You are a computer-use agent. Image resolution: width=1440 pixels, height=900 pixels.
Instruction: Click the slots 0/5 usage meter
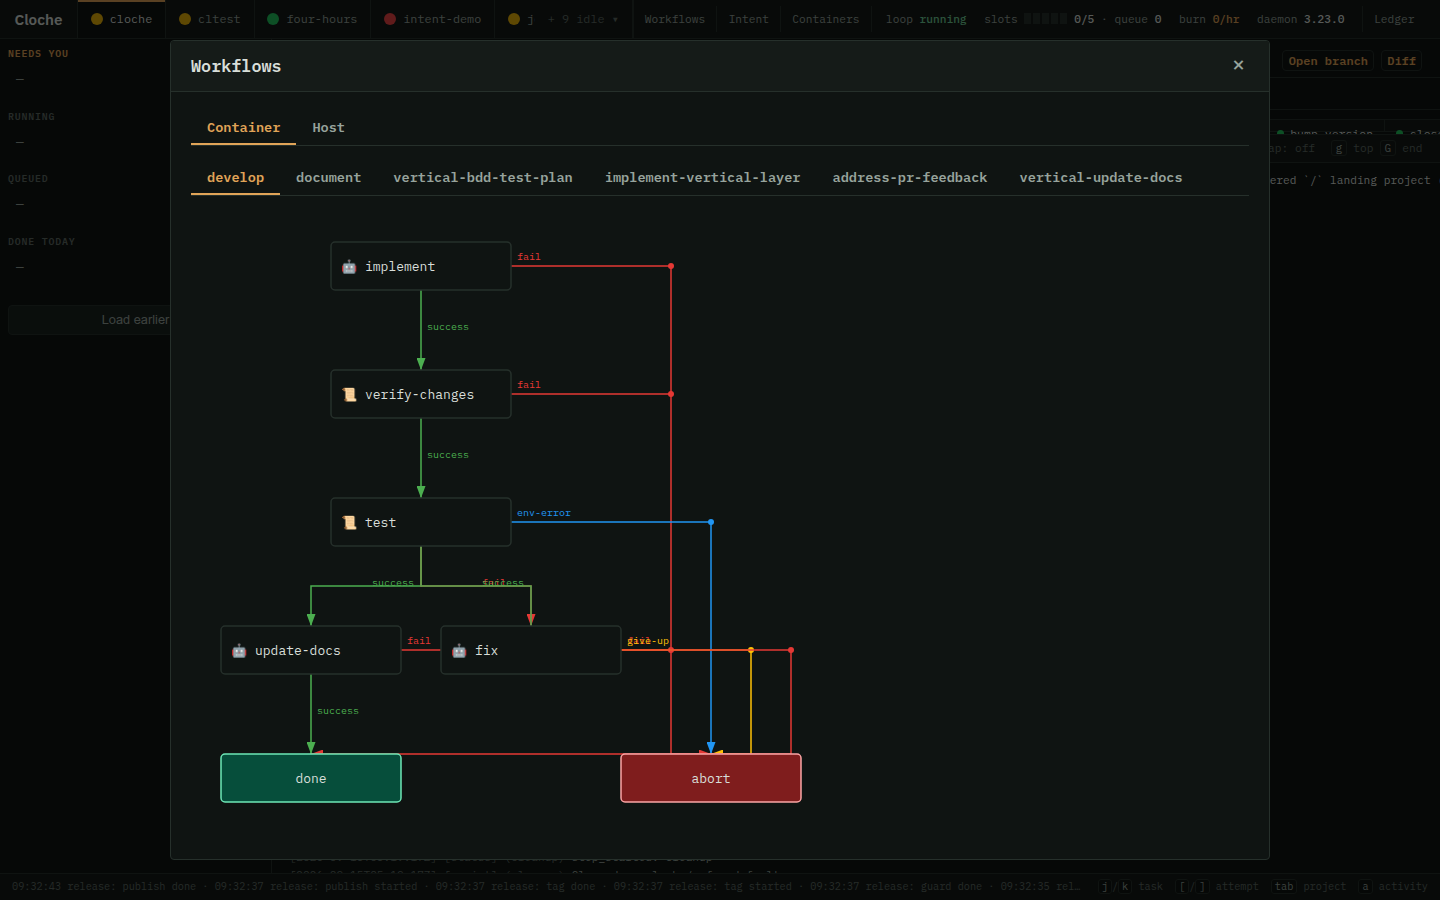(x=1039, y=19)
